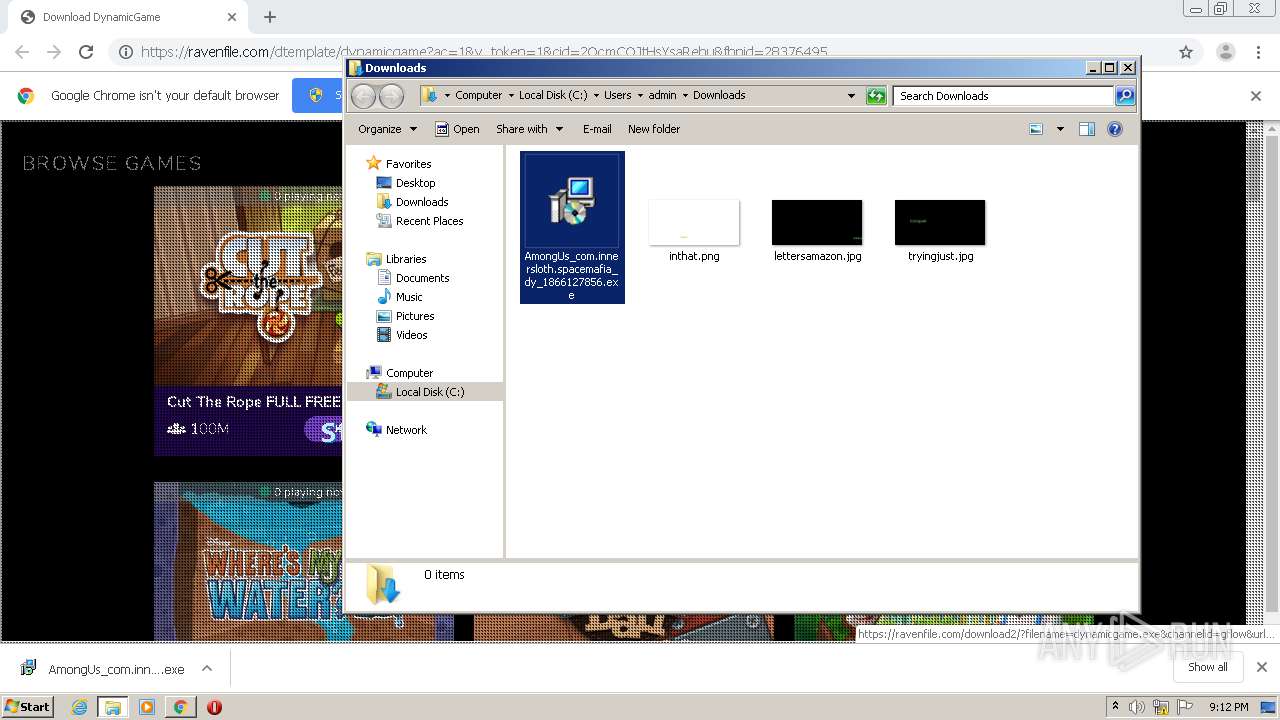
Task: Select Pictures library
Action: point(405,316)
